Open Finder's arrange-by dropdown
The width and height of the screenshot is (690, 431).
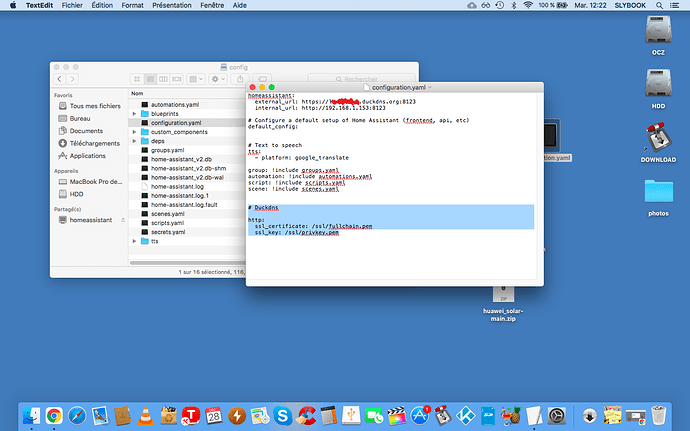point(196,79)
